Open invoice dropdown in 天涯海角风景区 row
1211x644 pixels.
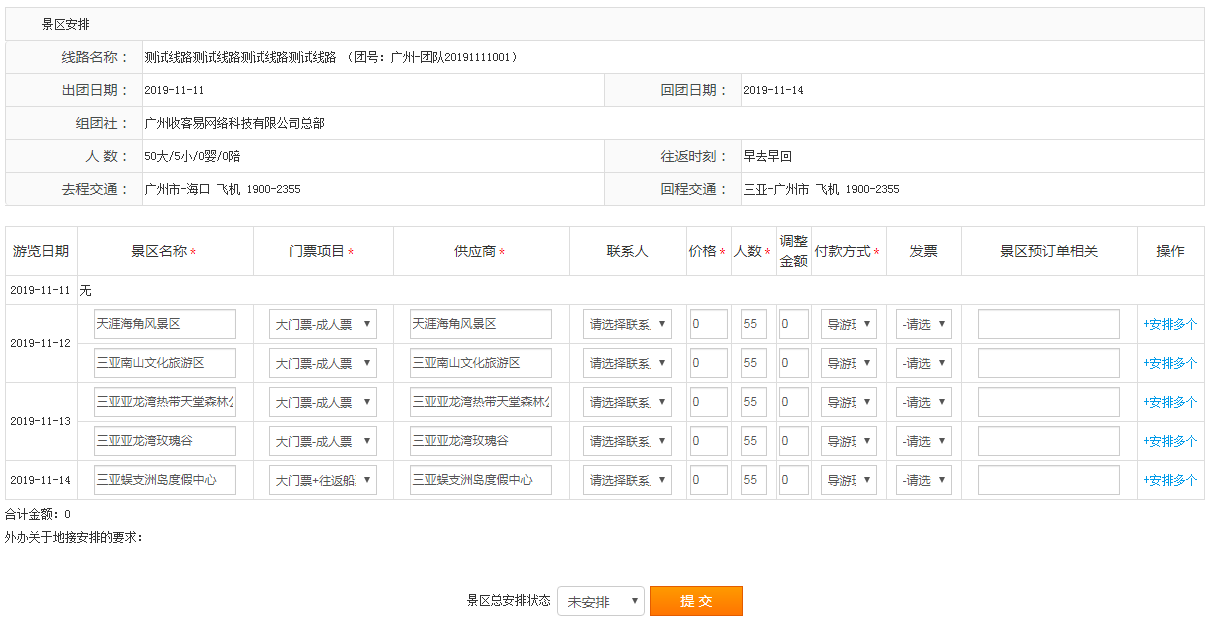coord(923,324)
